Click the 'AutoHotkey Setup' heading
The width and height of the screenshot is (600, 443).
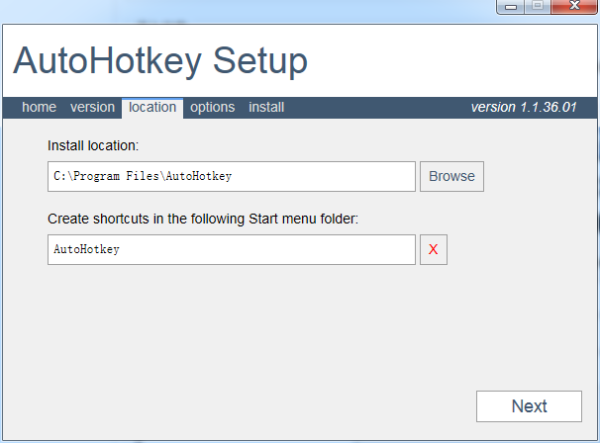coord(160,61)
